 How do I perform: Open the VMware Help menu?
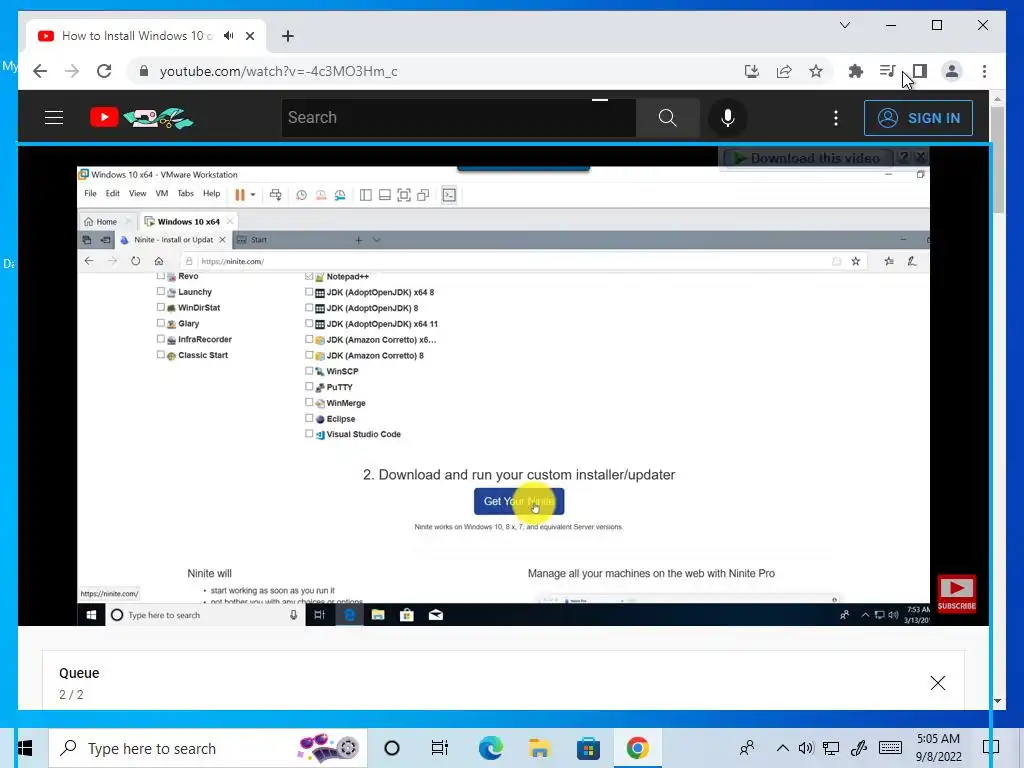click(x=212, y=193)
